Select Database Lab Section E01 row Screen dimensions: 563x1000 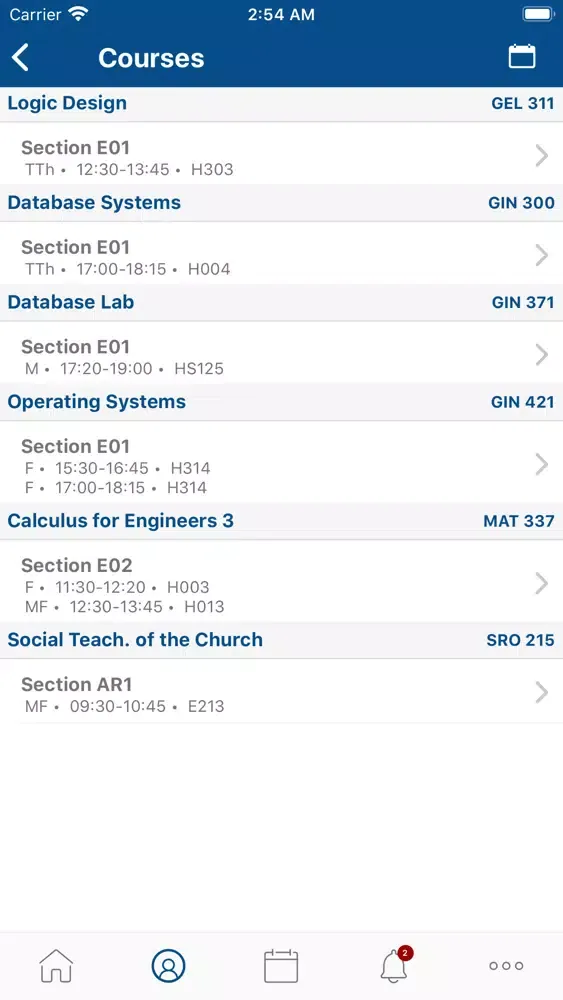click(281, 354)
